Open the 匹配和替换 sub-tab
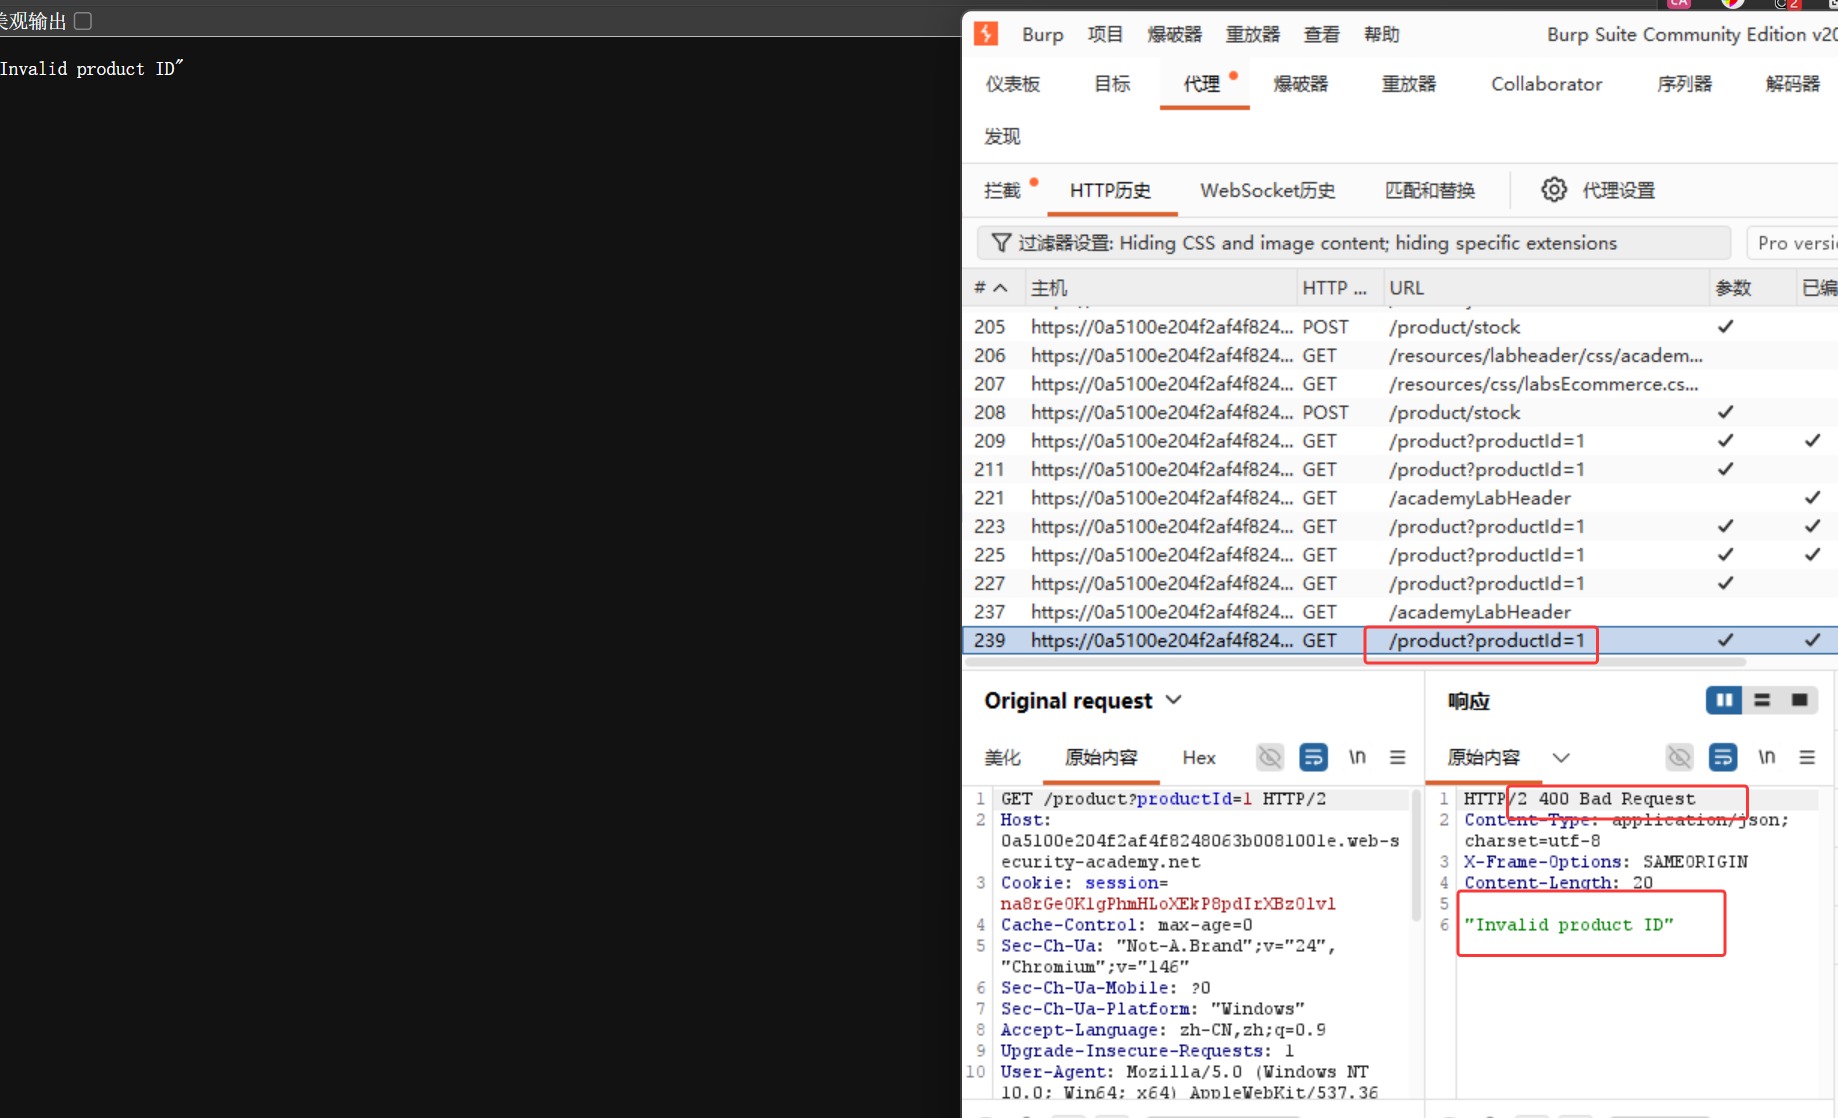The width and height of the screenshot is (1838, 1118). point(1430,190)
